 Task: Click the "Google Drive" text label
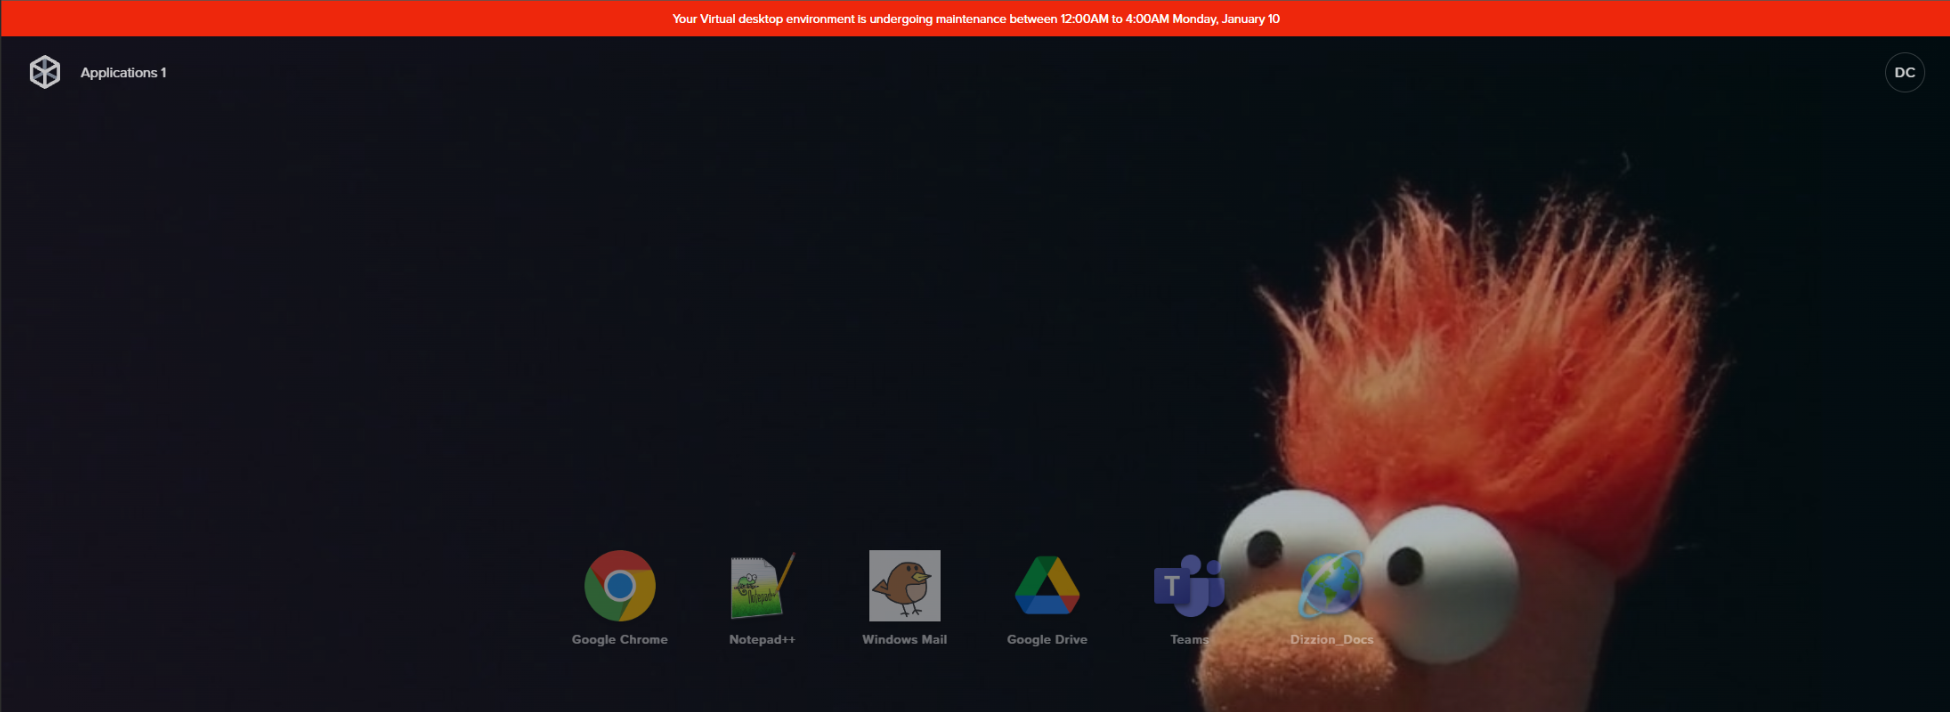coord(1047,640)
